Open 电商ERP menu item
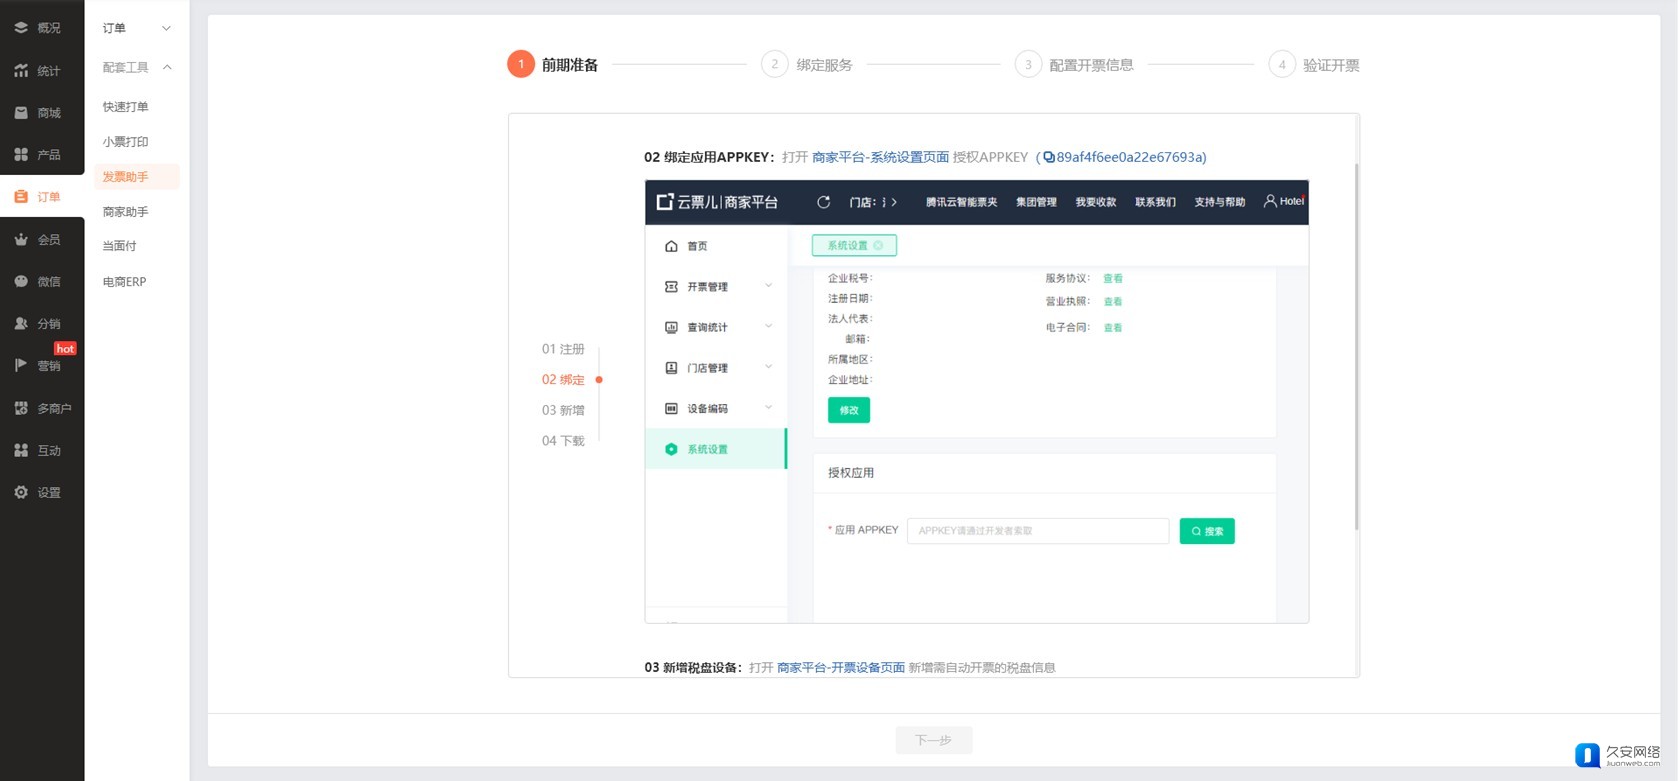This screenshot has height=781, width=1678. (125, 282)
